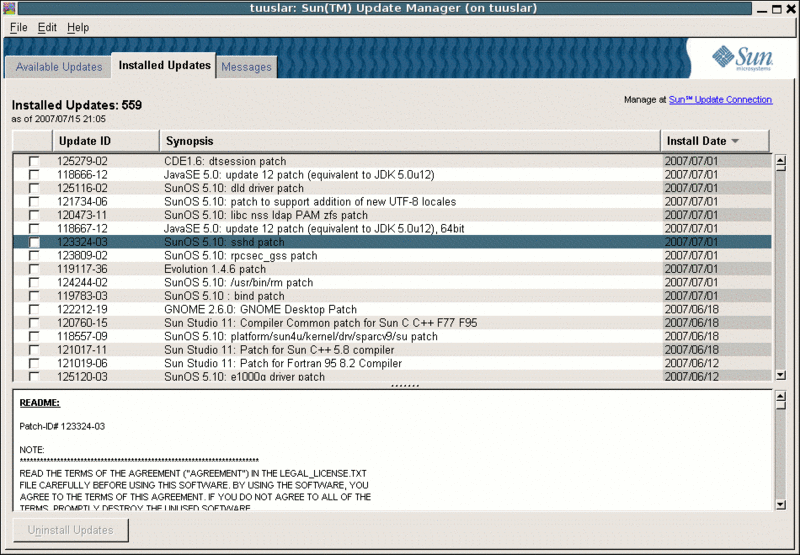Viewport: 800px width, 555px height.
Task: Check the box for rpcsec_gss patch 123809-02
Action: pos(34,256)
